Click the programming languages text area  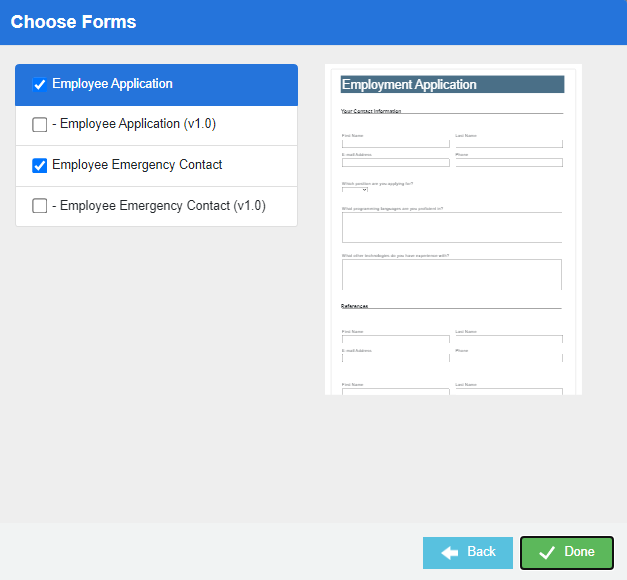(x=452, y=227)
